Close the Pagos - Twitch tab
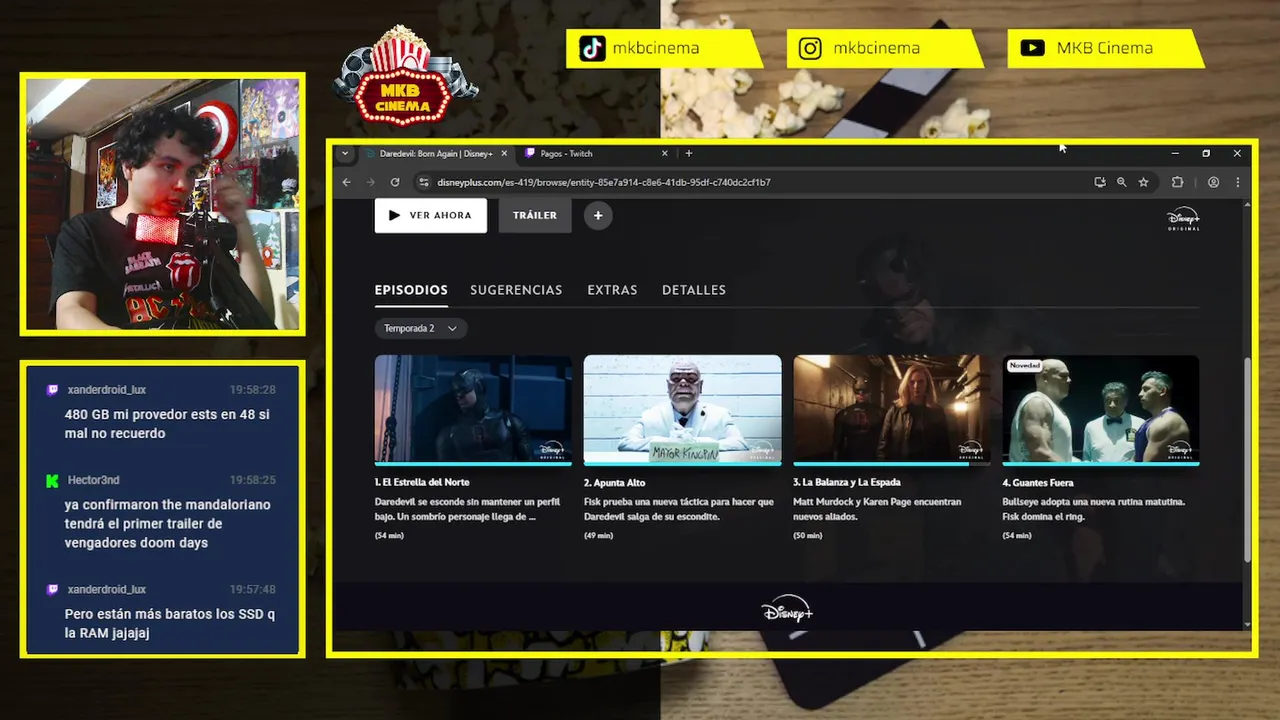 coord(664,153)
